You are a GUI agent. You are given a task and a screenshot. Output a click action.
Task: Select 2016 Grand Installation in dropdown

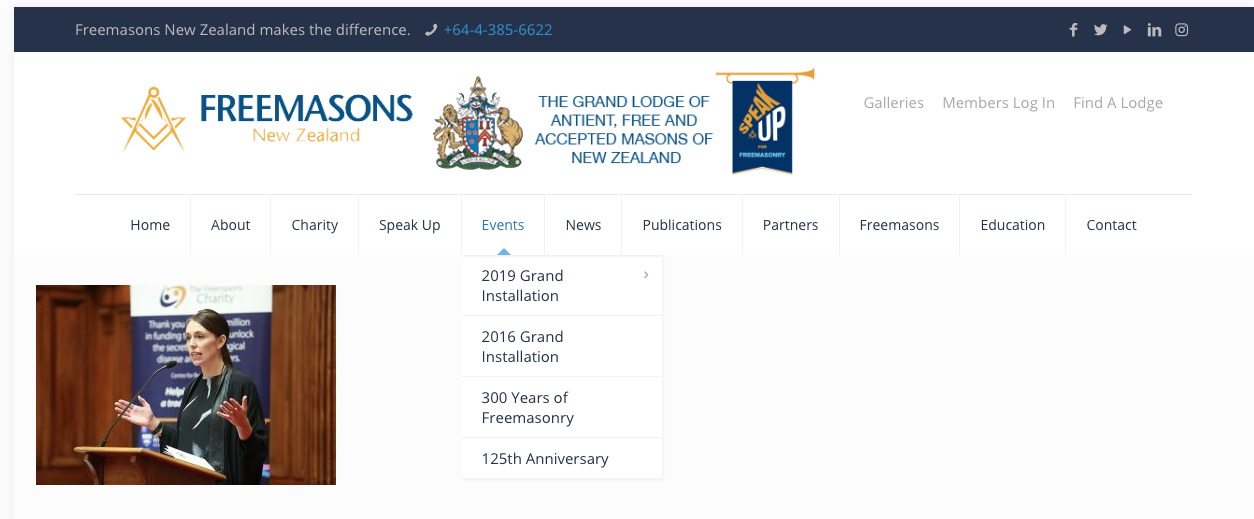click(x=561, y=347)
